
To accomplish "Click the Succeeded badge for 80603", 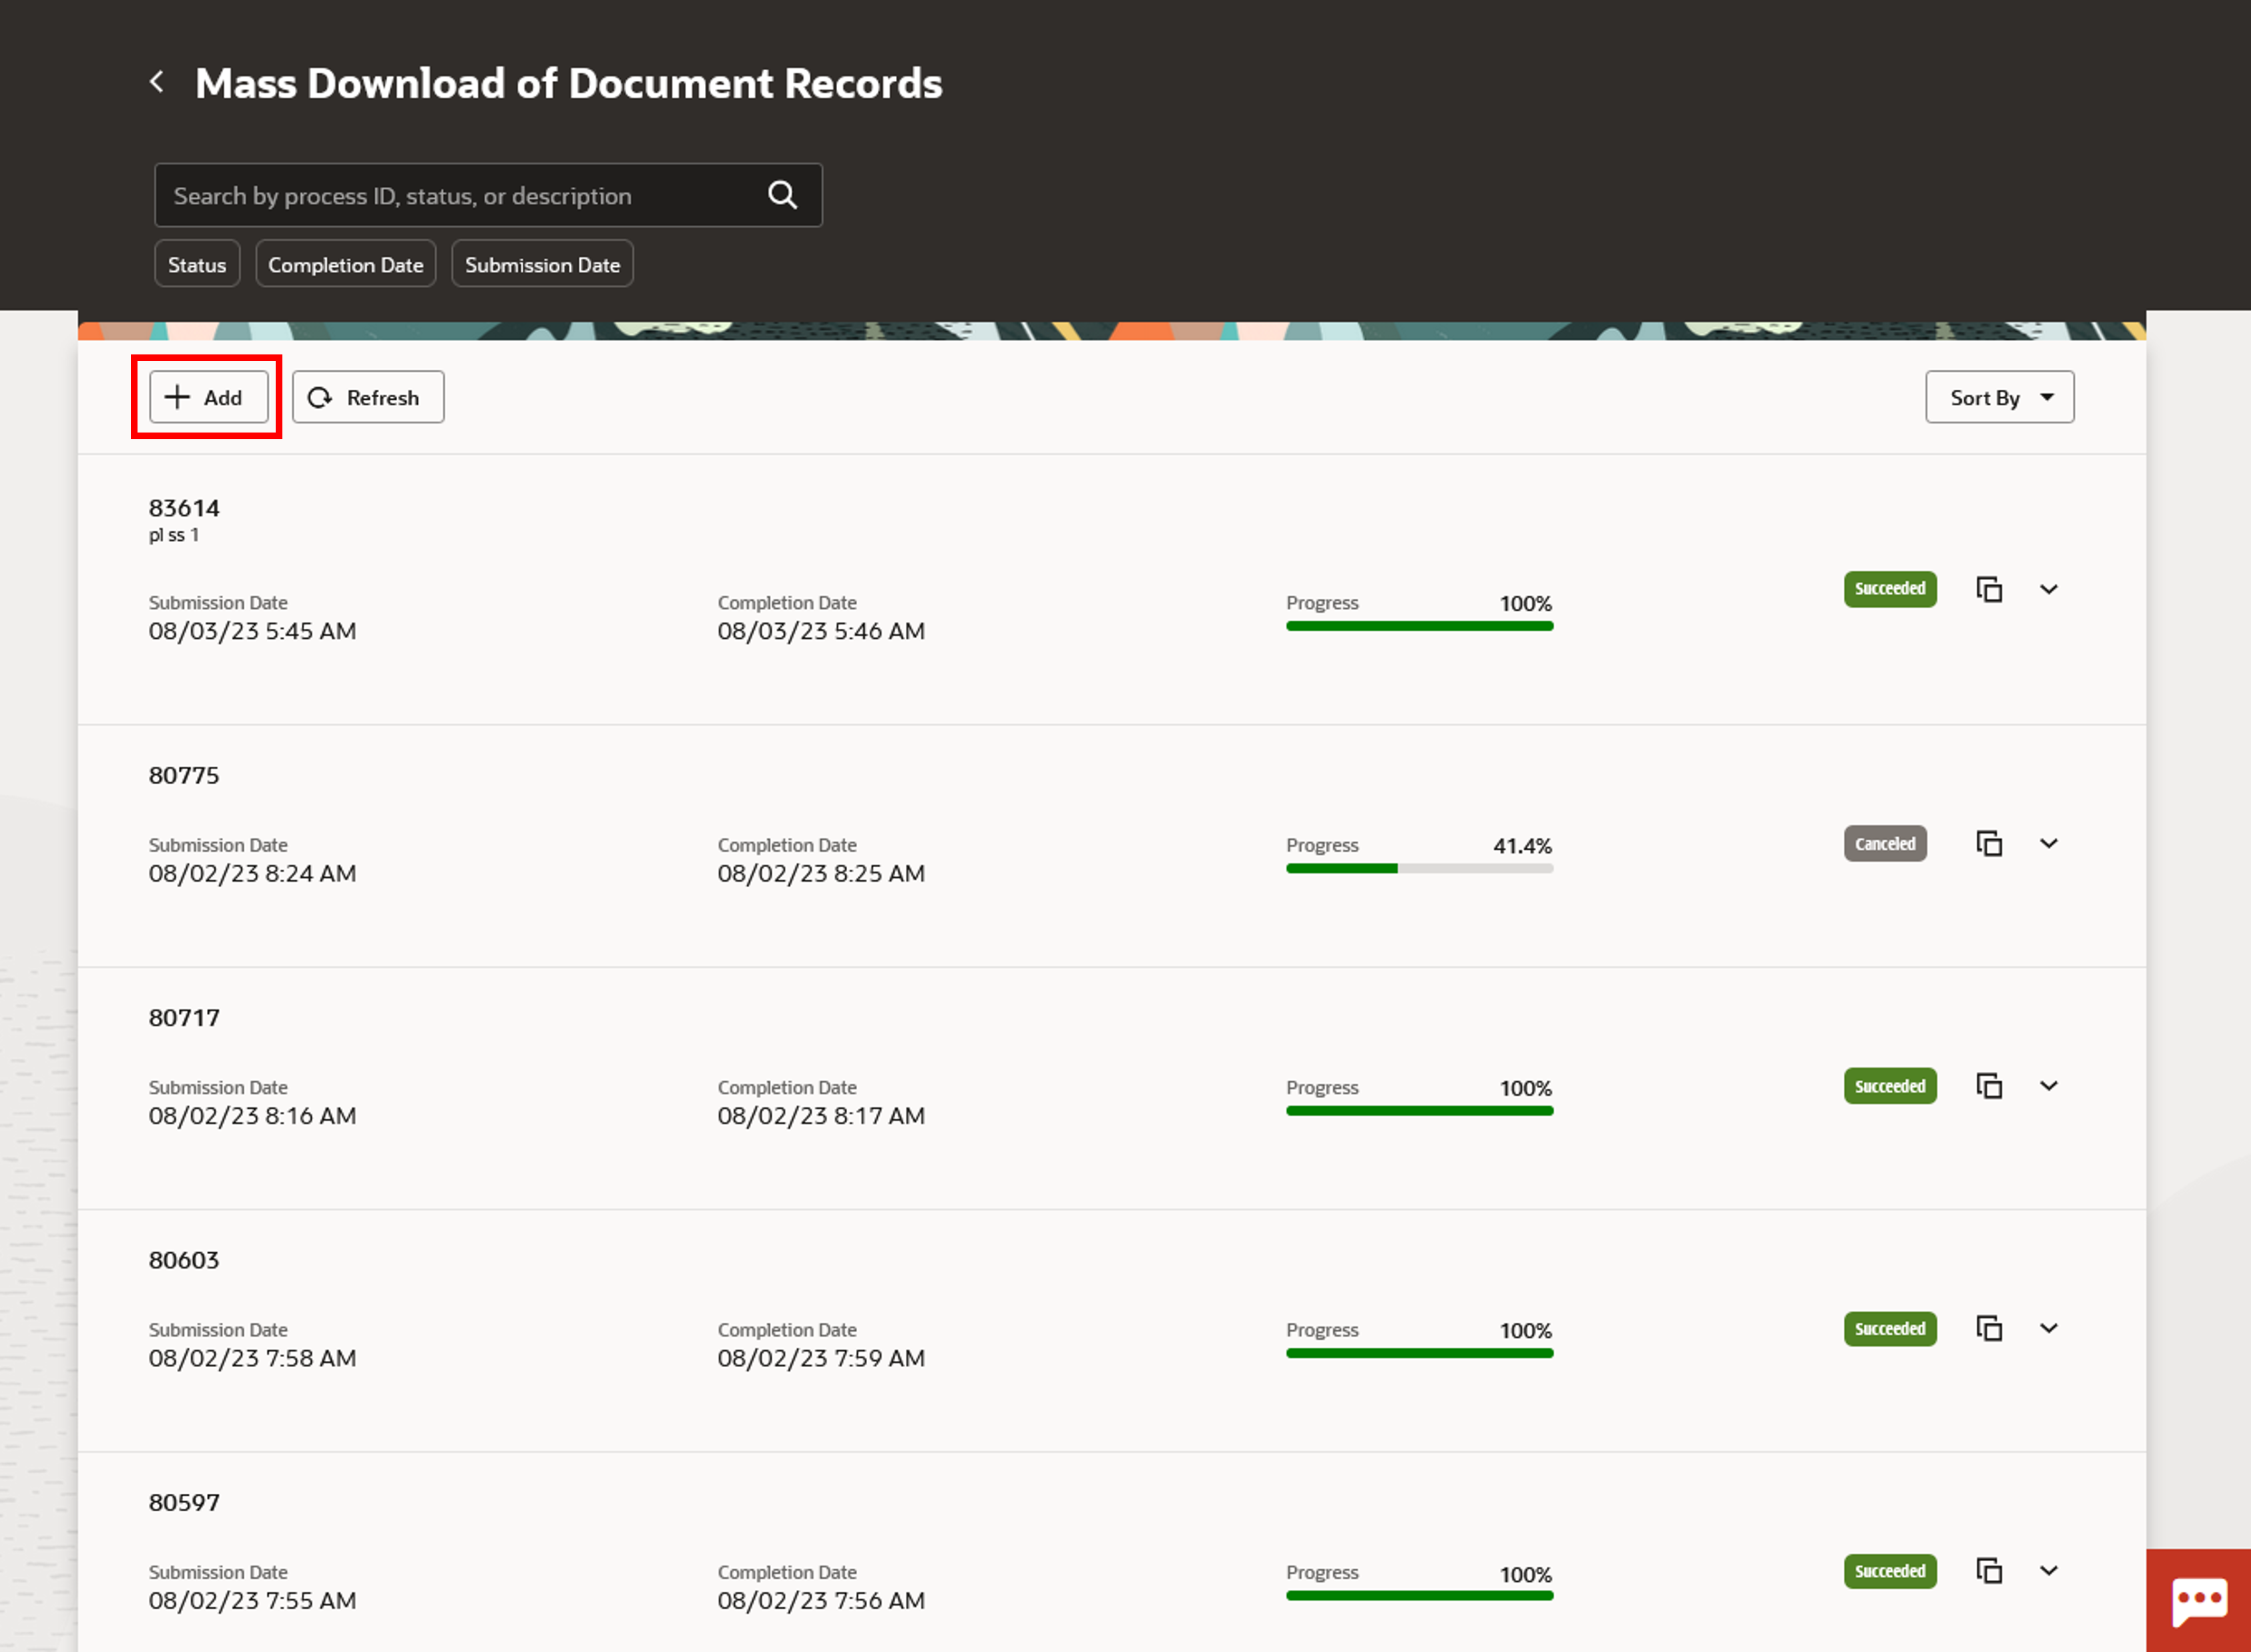I will (x=1890, y=1328).
